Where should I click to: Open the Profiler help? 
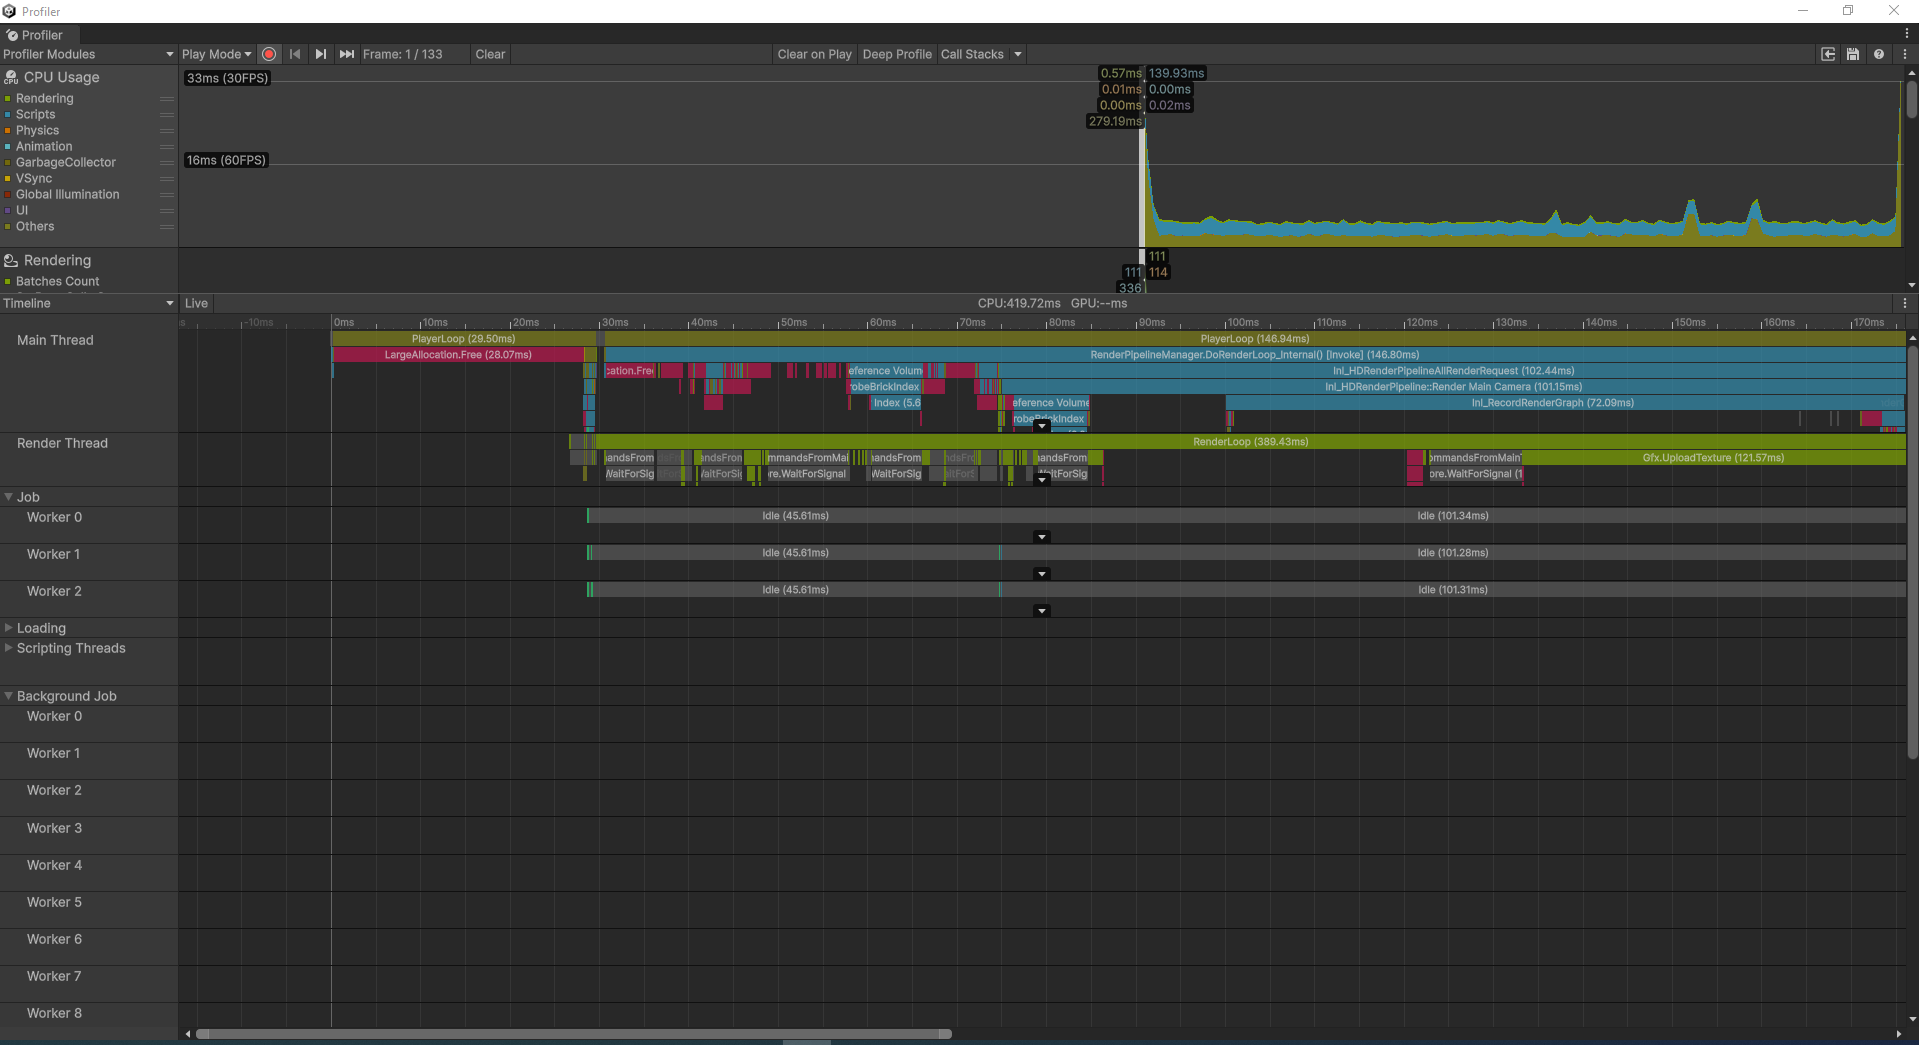pyautogui.click(x=1878, y=54)
